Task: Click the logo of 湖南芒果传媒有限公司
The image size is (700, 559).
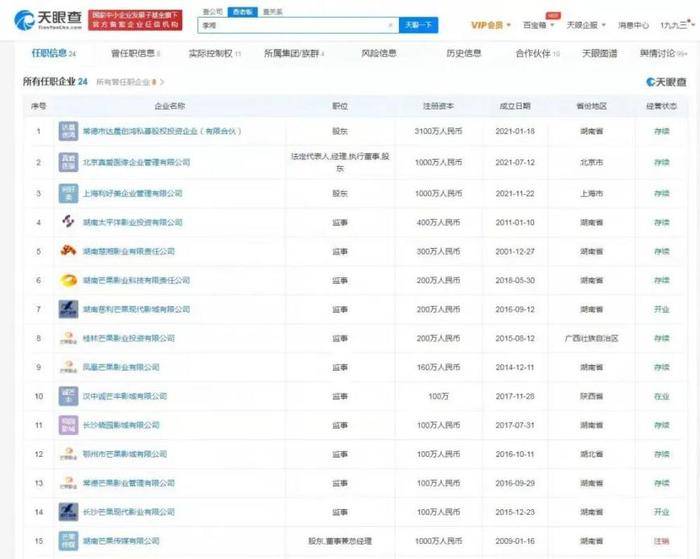Action: [x=69, y=540]
